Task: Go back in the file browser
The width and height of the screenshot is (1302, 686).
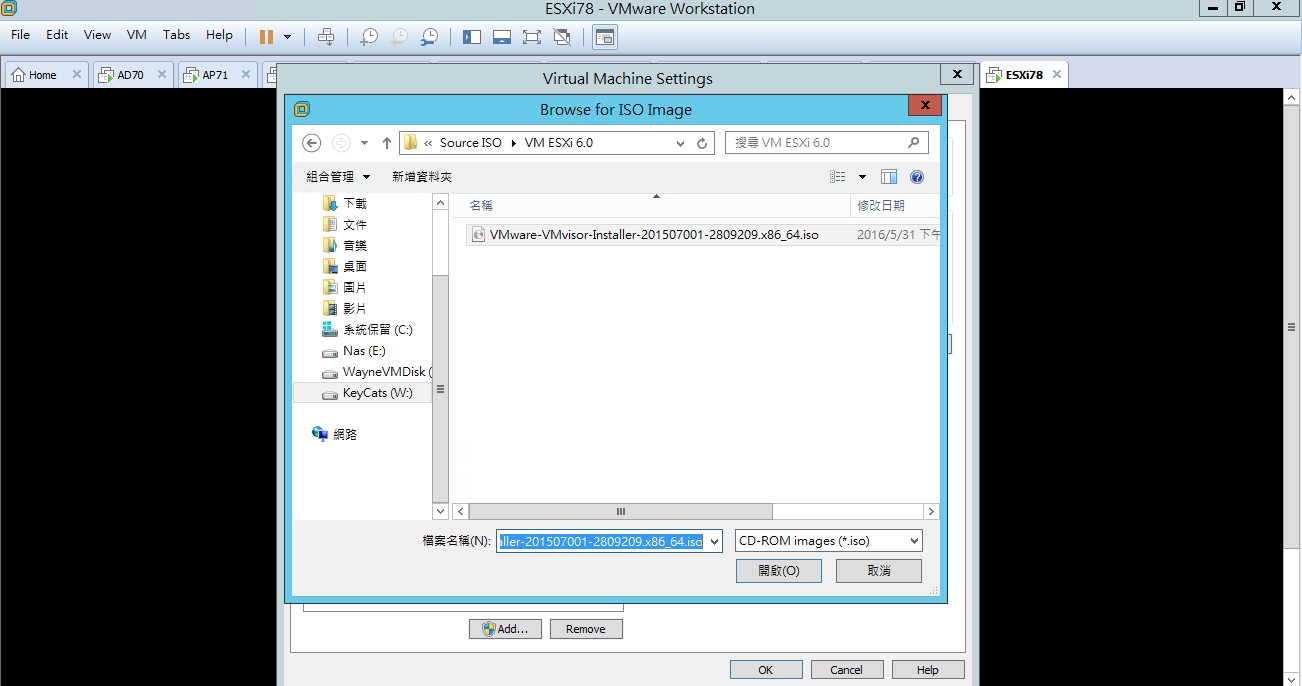Action: (x=311, y=143)
